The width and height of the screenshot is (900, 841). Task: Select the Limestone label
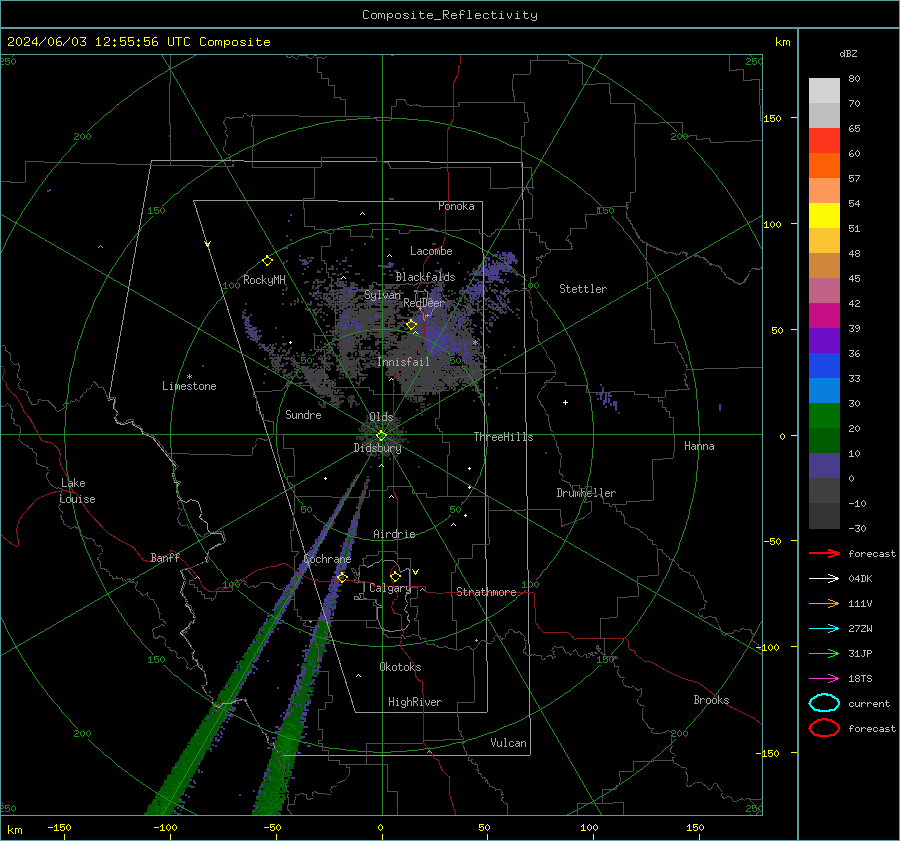point(189,386)
